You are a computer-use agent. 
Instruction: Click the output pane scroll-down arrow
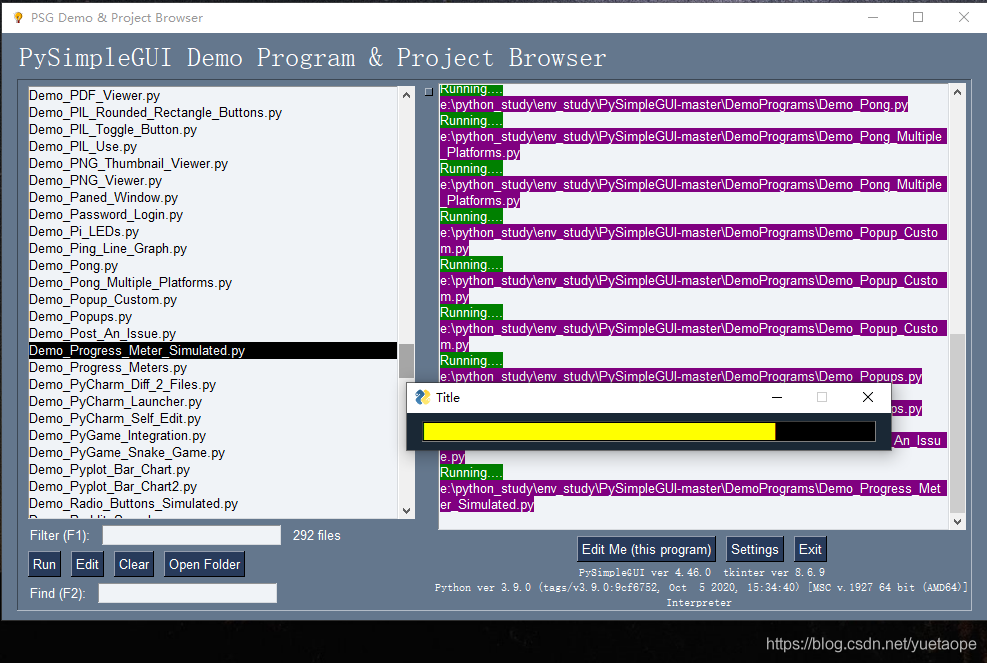tap(957, 521)
